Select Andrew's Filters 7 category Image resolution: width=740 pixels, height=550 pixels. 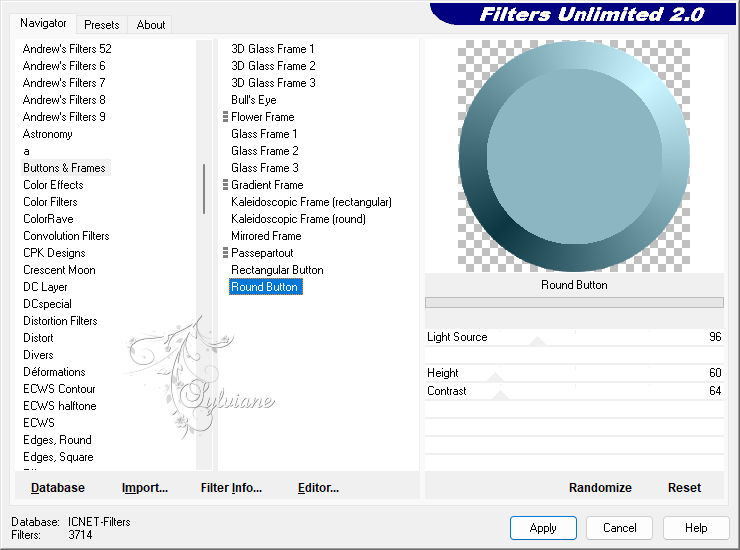pyautogui.click(x=64, y=83)
